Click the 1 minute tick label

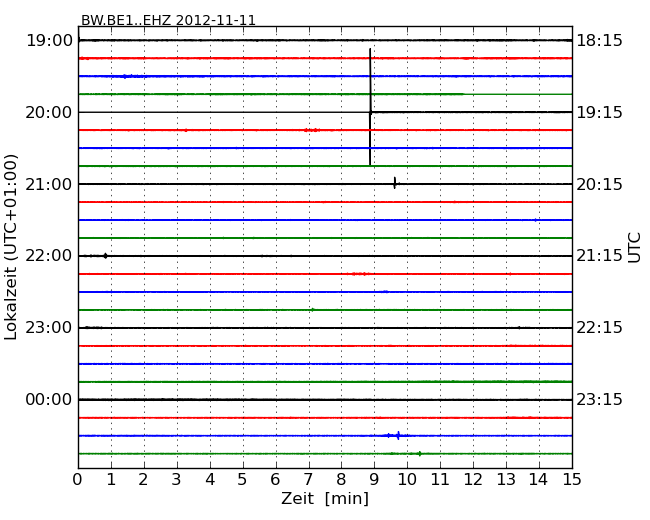point(111,479)
